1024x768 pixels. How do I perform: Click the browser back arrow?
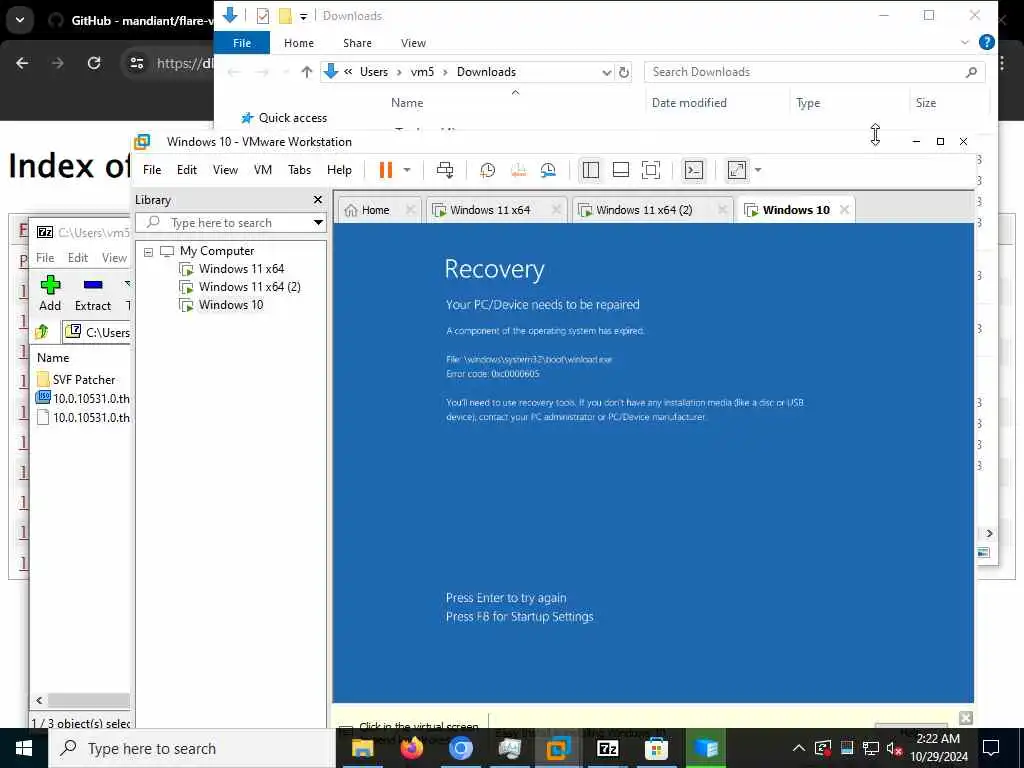[22, 63]
